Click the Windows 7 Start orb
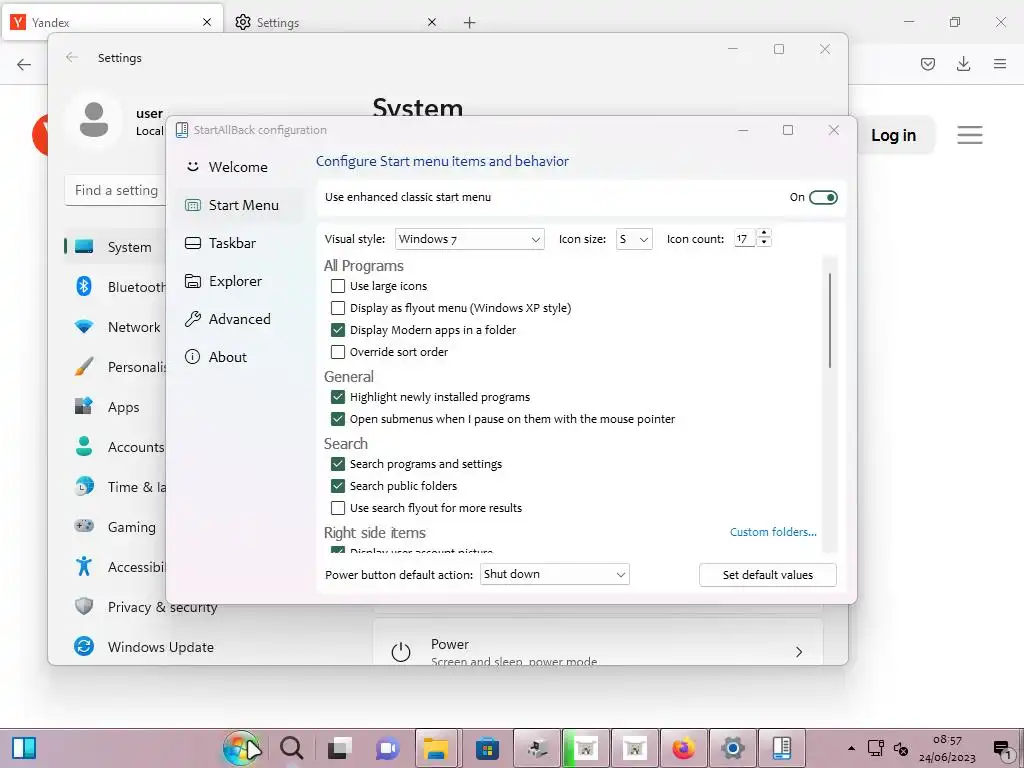Screen dimensions: 1024x768 (240, 748)
